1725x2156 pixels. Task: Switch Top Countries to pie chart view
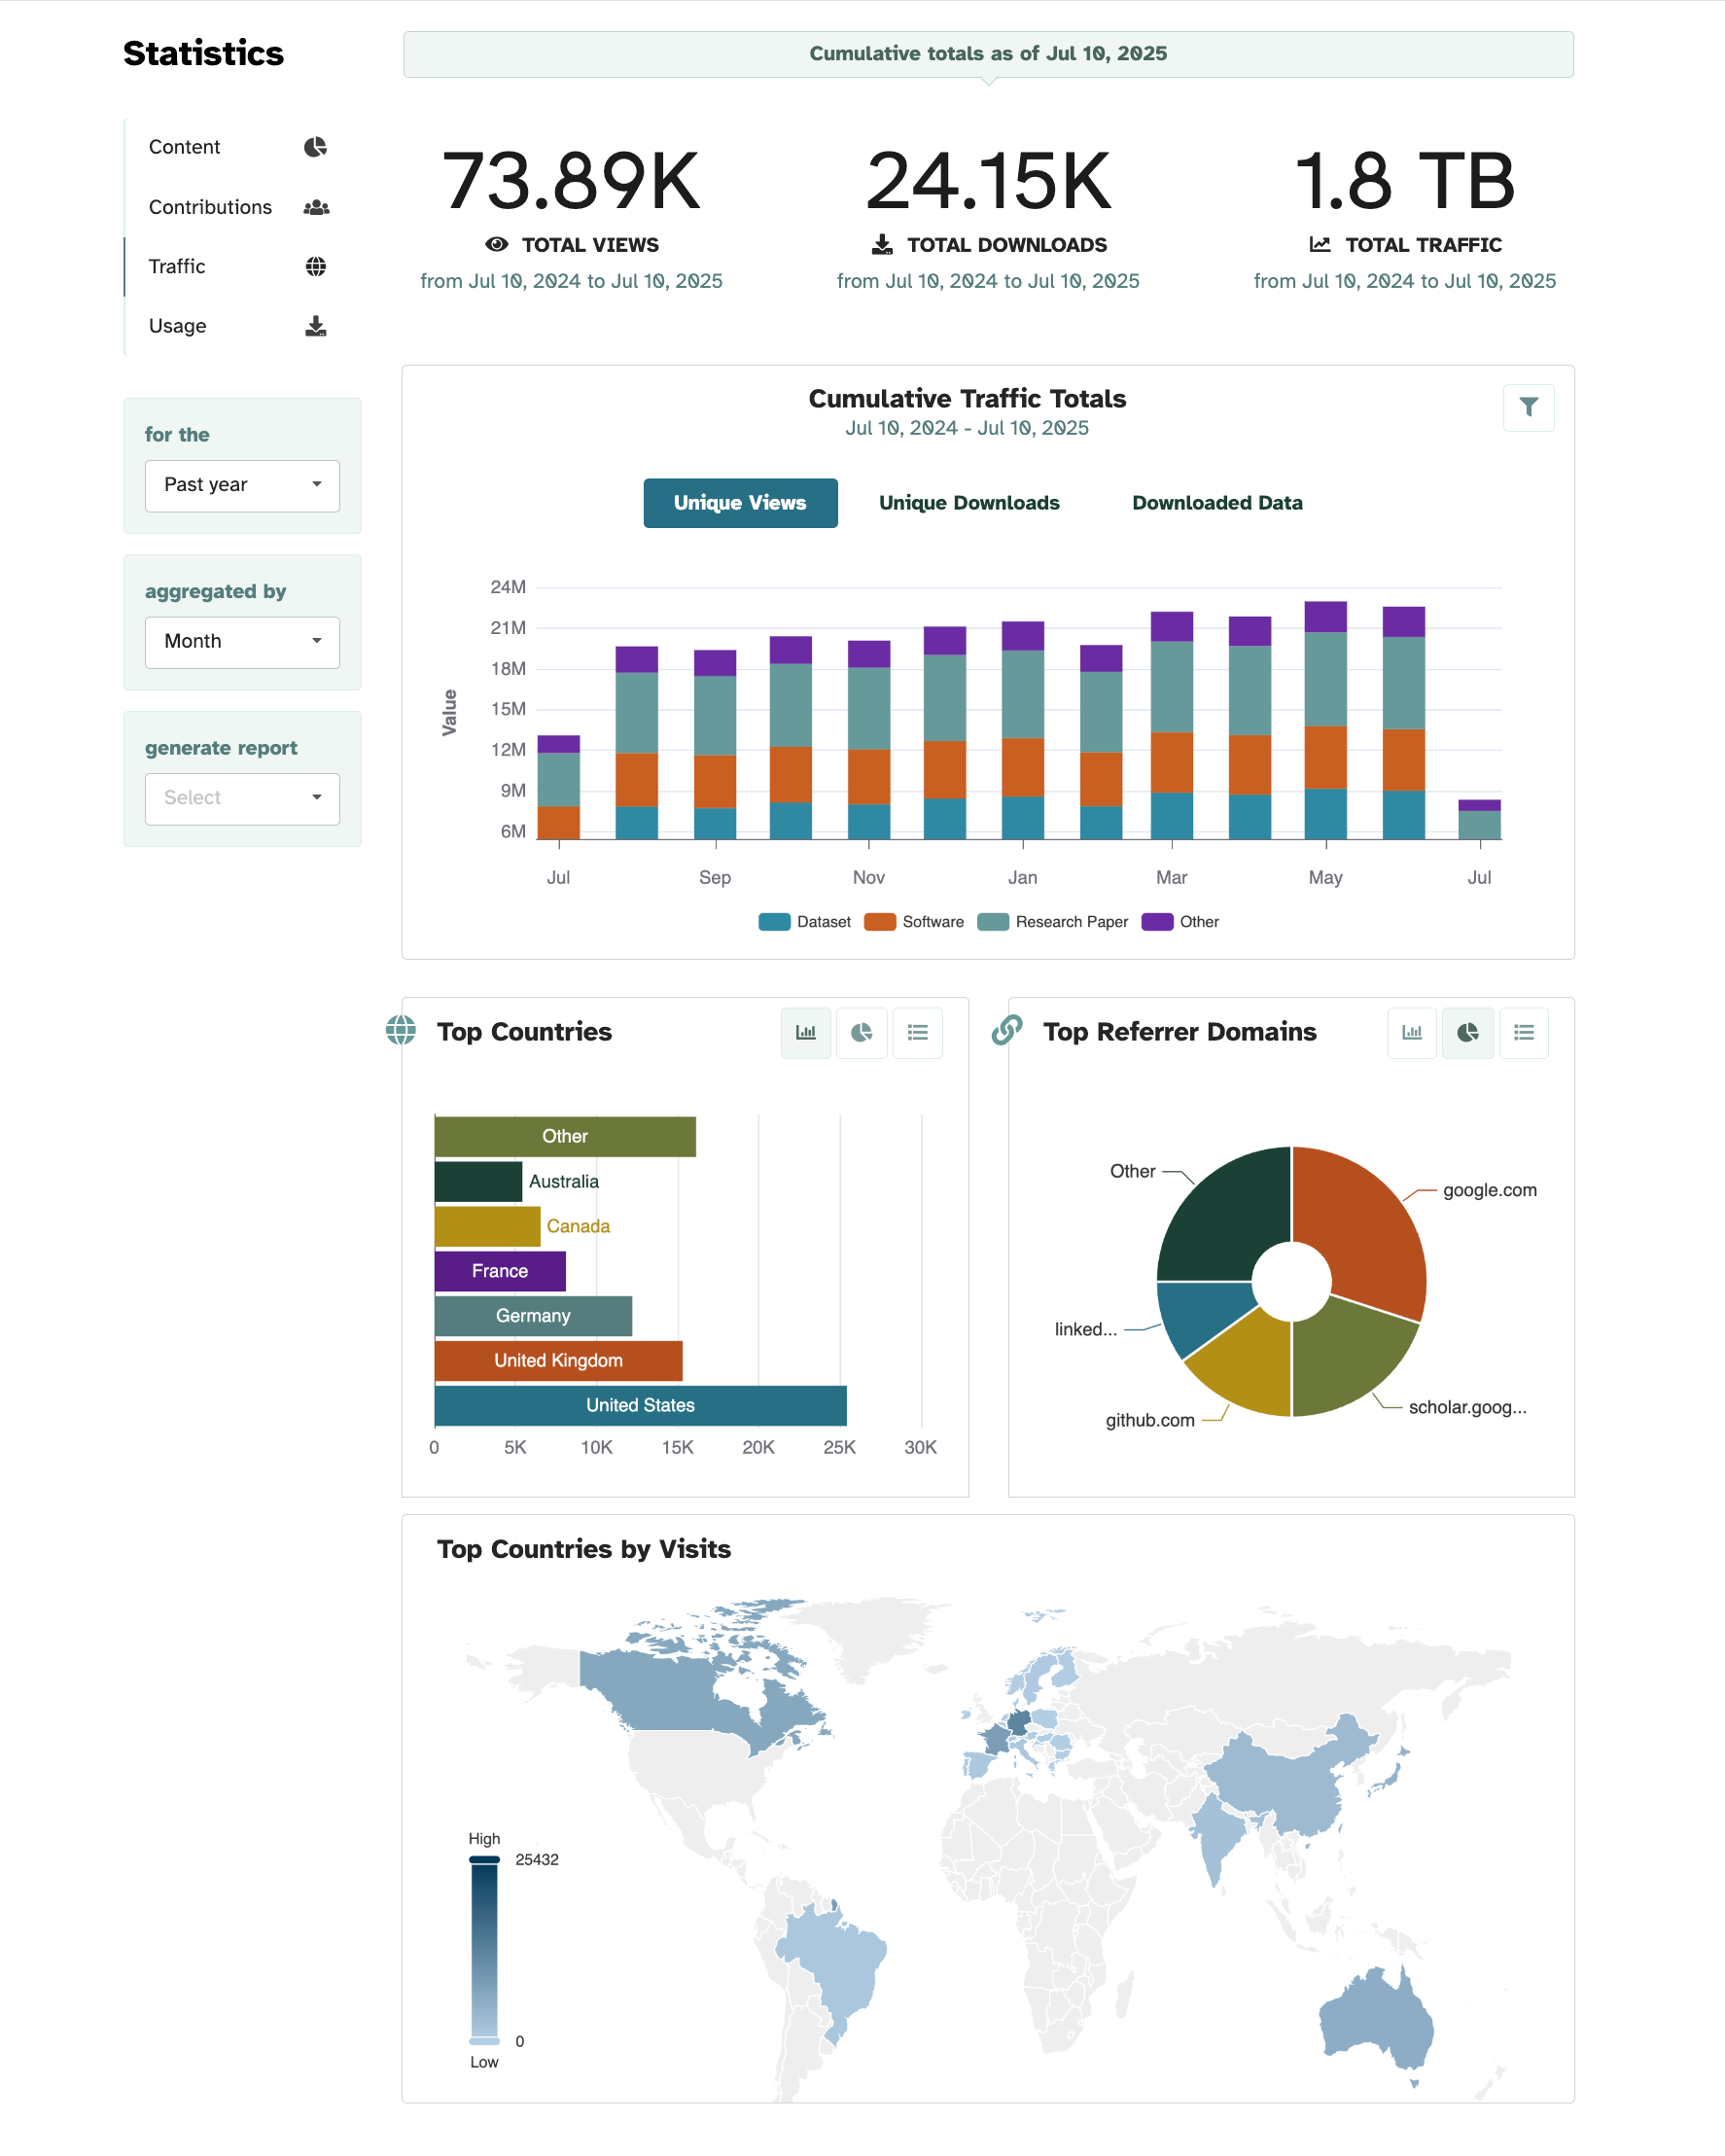coord(861,1032)
